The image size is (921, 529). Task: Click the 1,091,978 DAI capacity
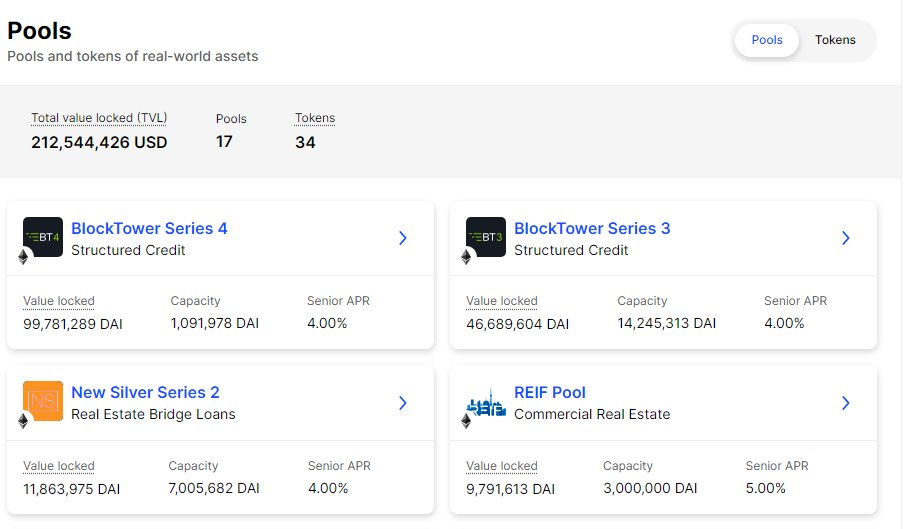[214, 324]
